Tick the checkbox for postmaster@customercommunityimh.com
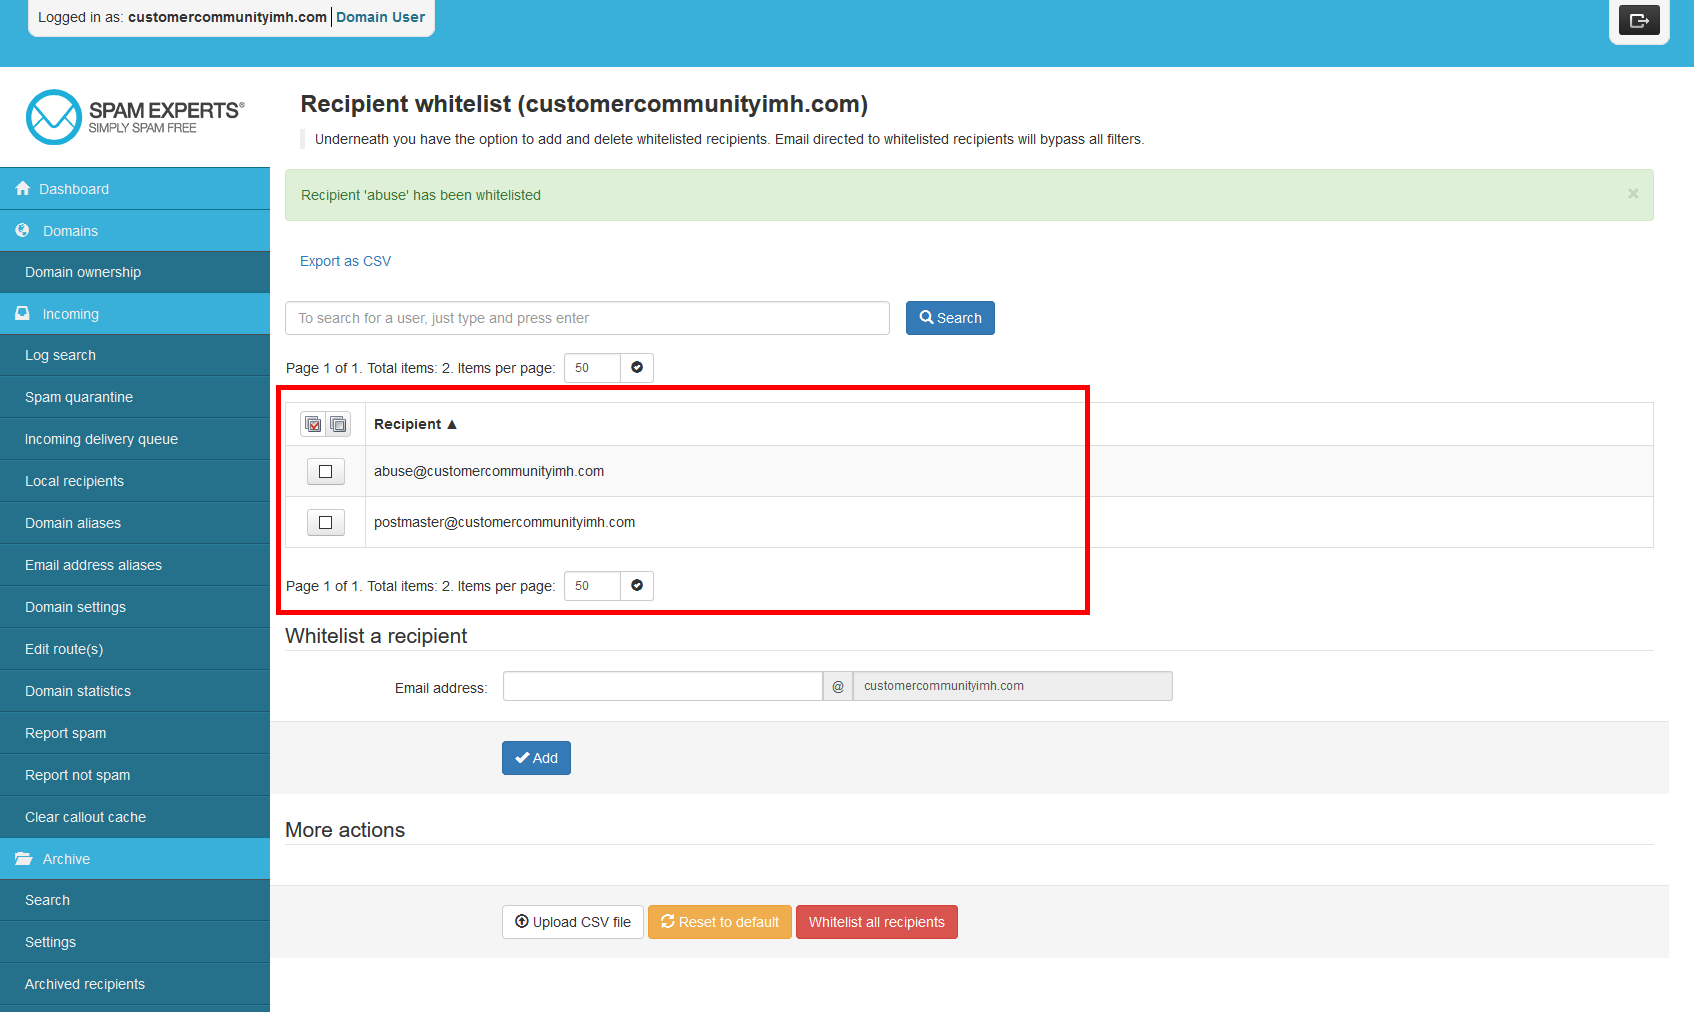Screen dimensions: 1694x1012 (326, 522)
